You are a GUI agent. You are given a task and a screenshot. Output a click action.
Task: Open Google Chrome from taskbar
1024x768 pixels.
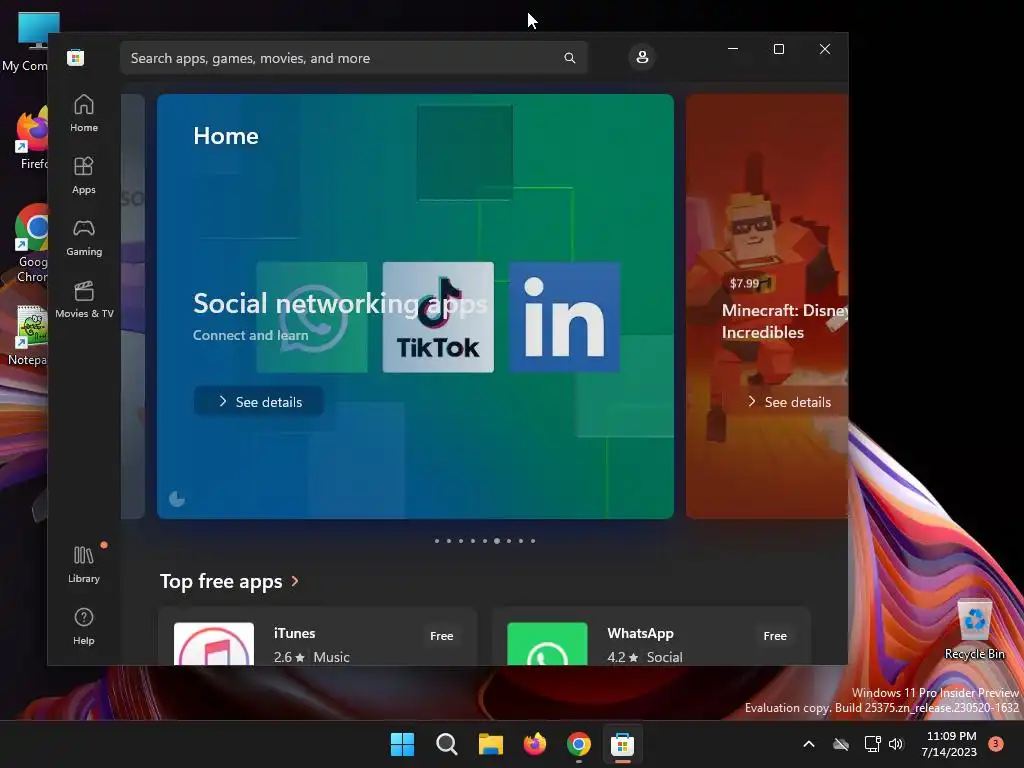click(x=579, y=744)
